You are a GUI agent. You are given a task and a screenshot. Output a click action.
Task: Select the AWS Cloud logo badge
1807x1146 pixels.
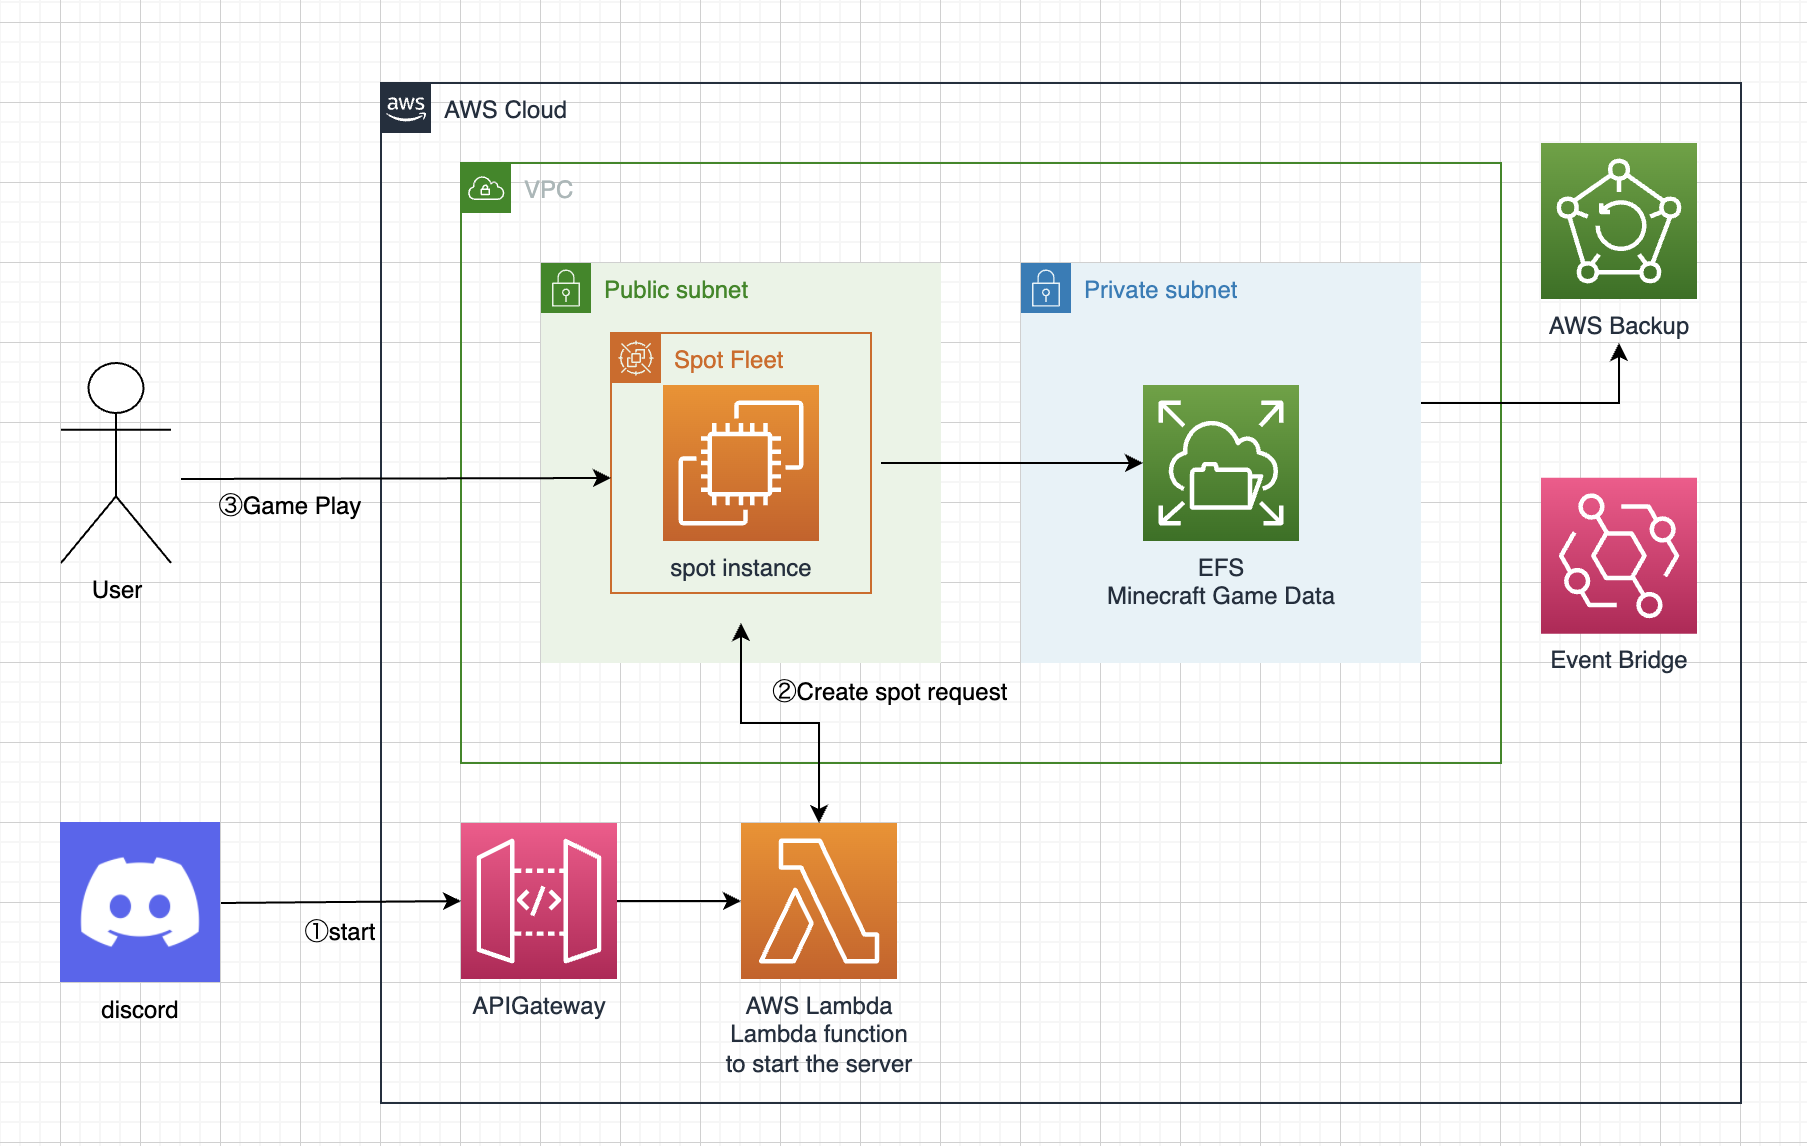pyautogui.click(x=406, y=108)
